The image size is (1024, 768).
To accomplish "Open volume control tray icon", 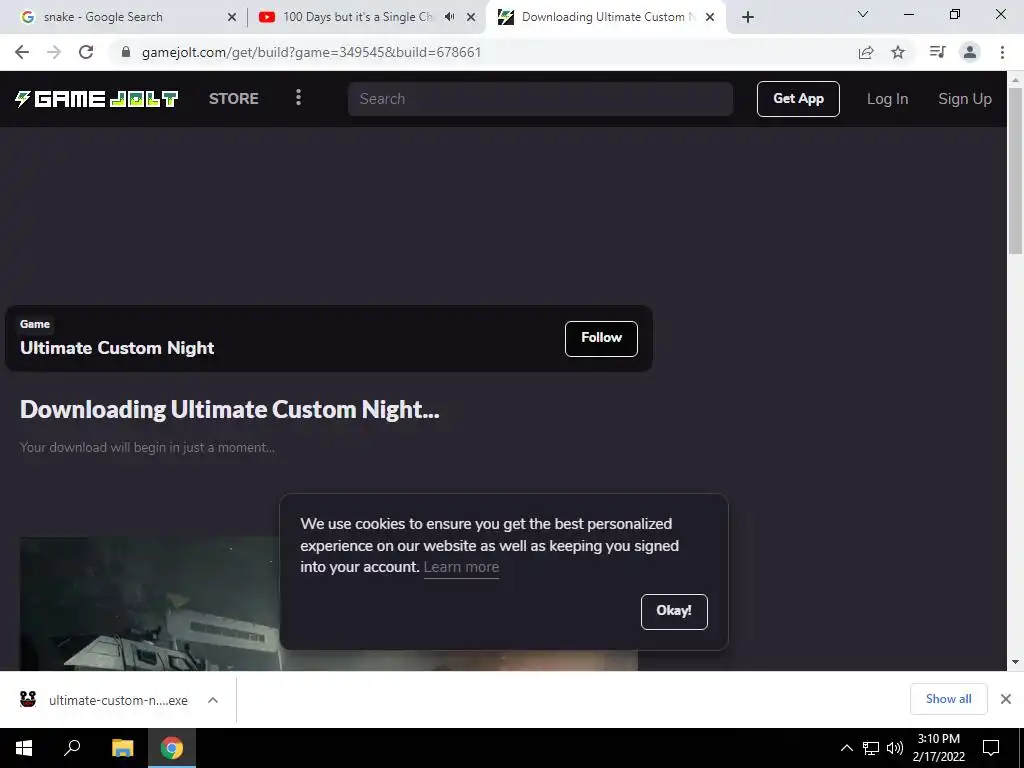I will [895, 748].
